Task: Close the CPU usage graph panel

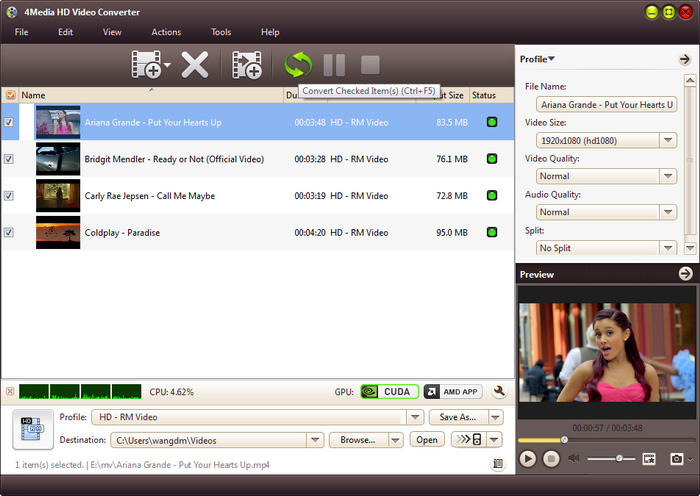Action: pyautogui.click(x=10, y=392)
